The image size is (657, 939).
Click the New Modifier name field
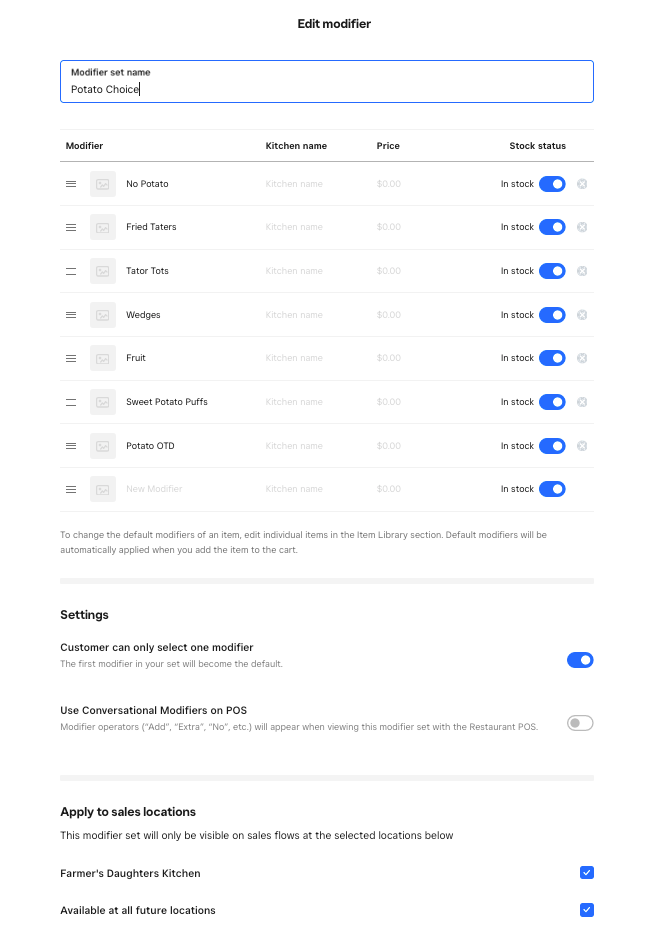(x=185, y=489)
